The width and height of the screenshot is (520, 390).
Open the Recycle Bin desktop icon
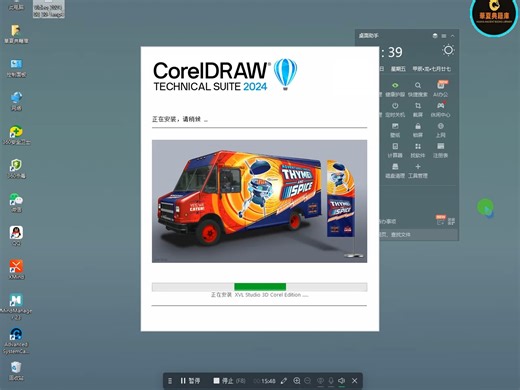coord(16,371)
